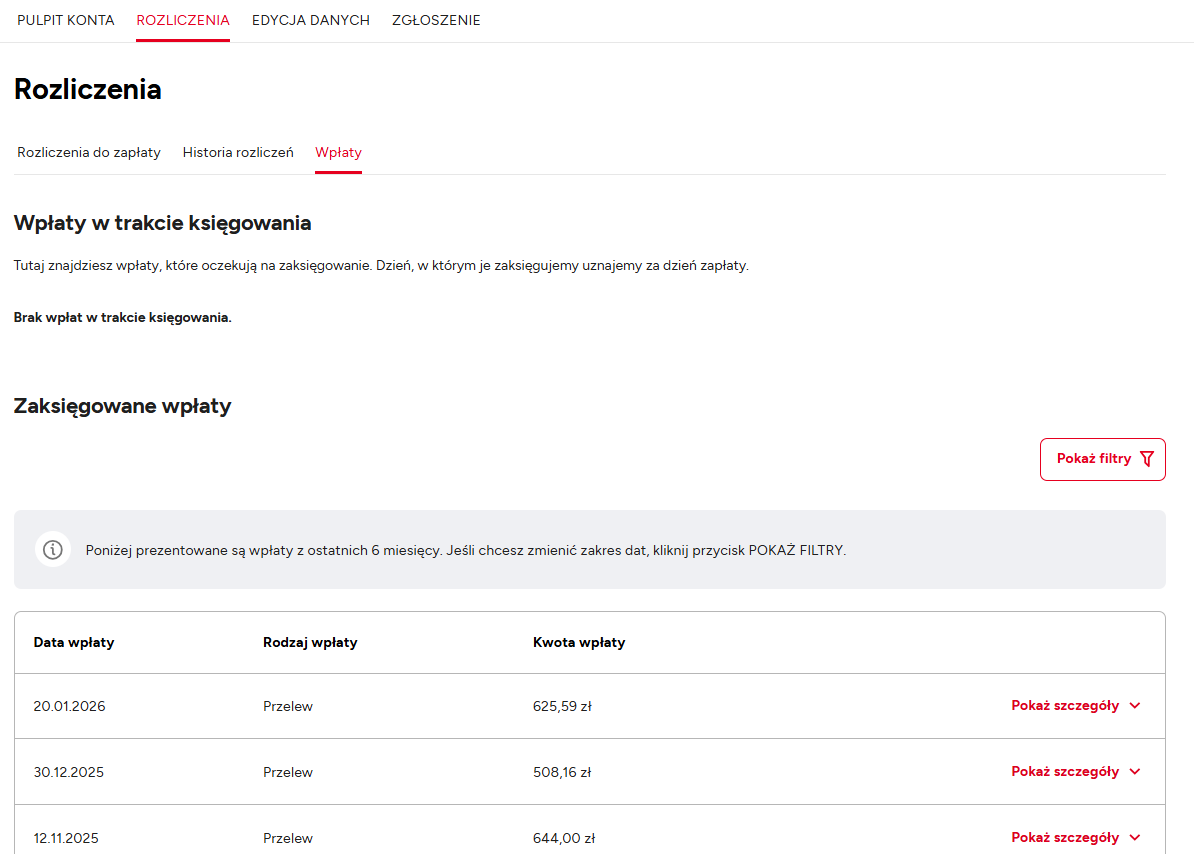Viewport: 1194px width, 854px height.
Task: Click the info circle icon in the banner
Action: 53,549
